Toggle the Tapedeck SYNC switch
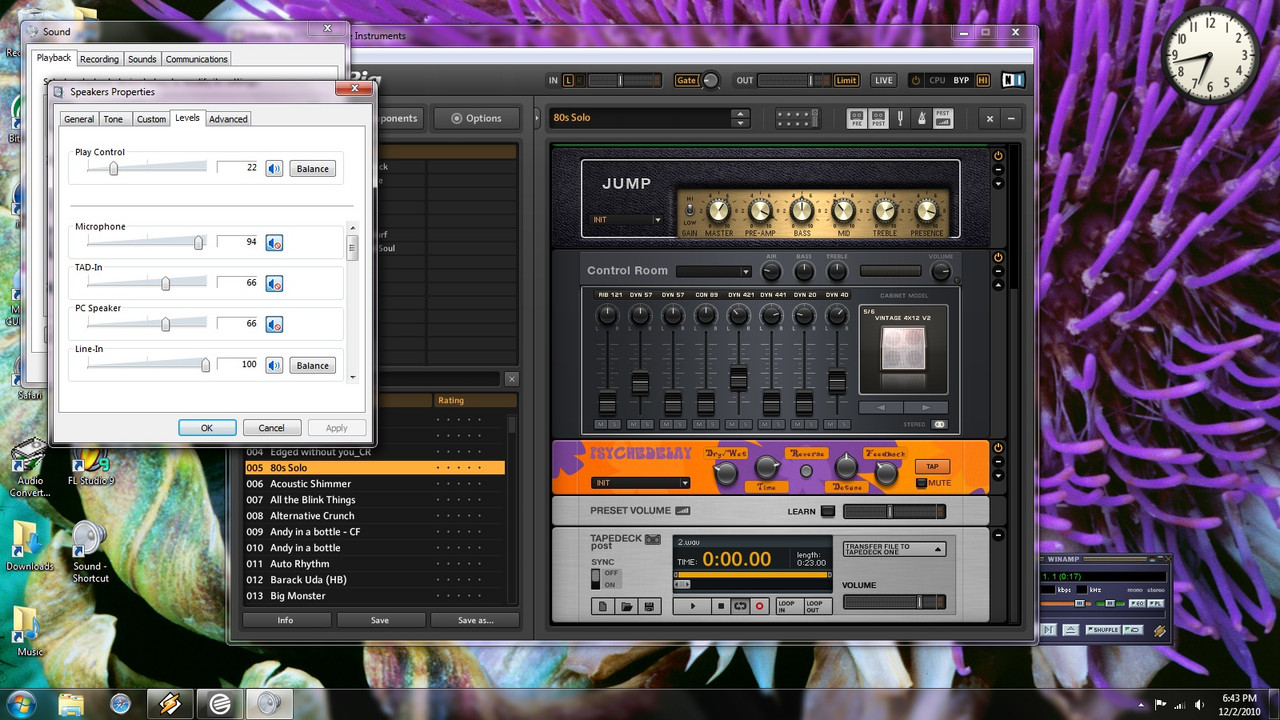The width and height of the screenshot is (1280, 720). point(596,578)
